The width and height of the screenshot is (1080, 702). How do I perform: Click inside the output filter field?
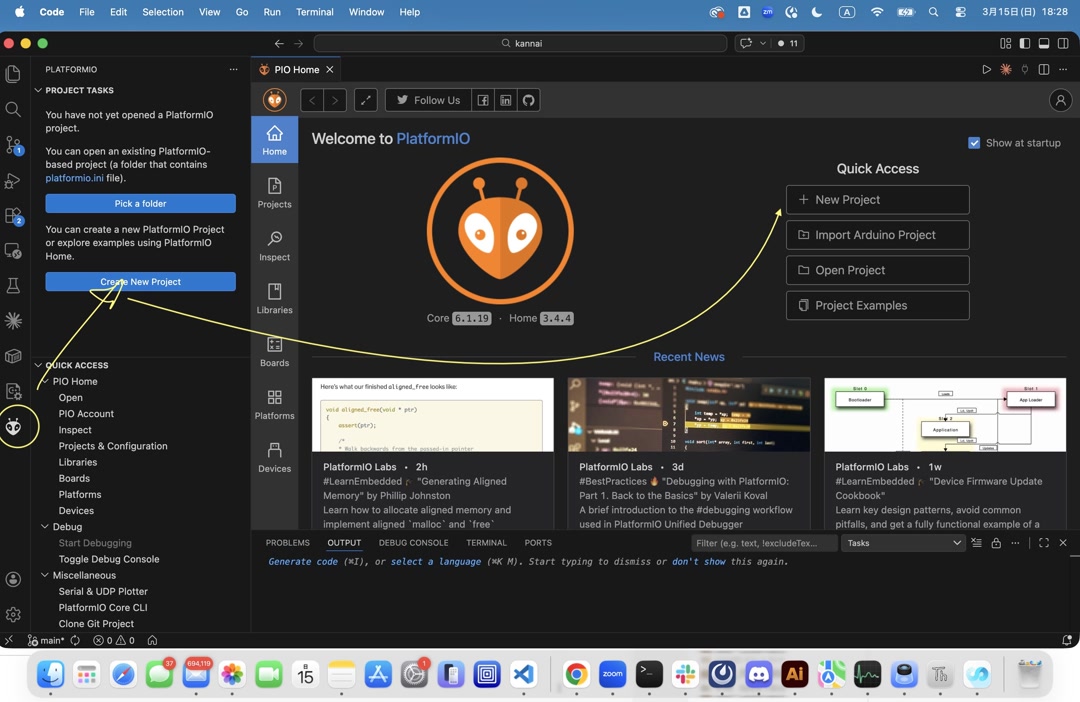point(763,543)
